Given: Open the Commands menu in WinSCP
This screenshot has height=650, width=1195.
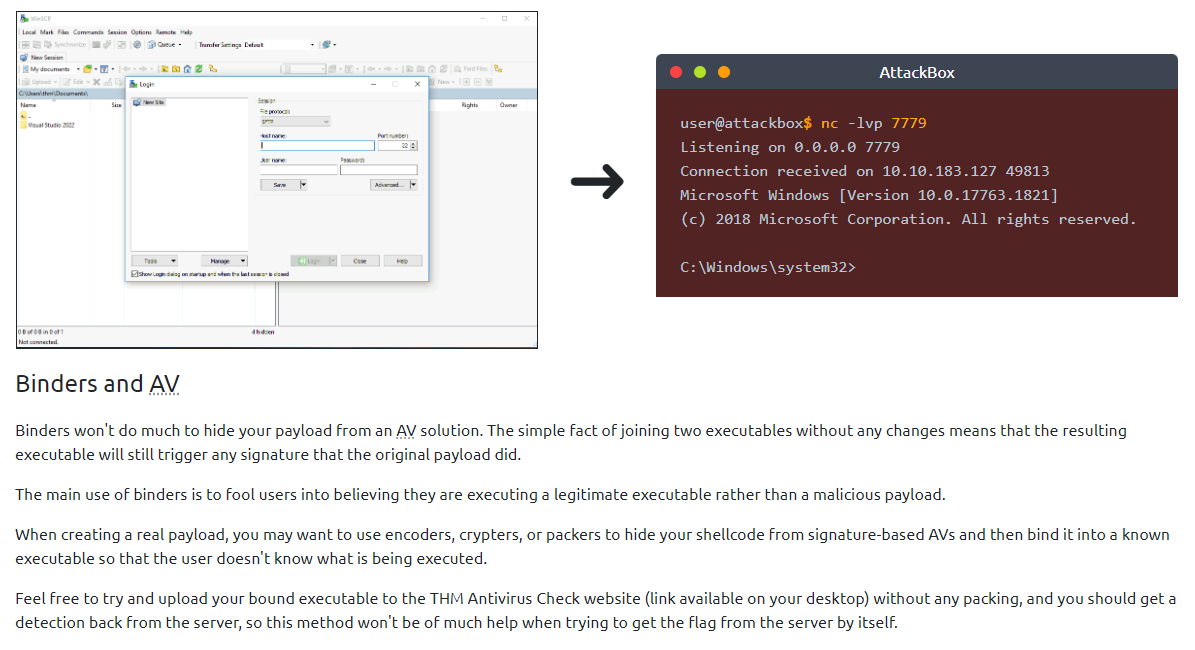Looking at the screenshot, I should click(88, 32).
